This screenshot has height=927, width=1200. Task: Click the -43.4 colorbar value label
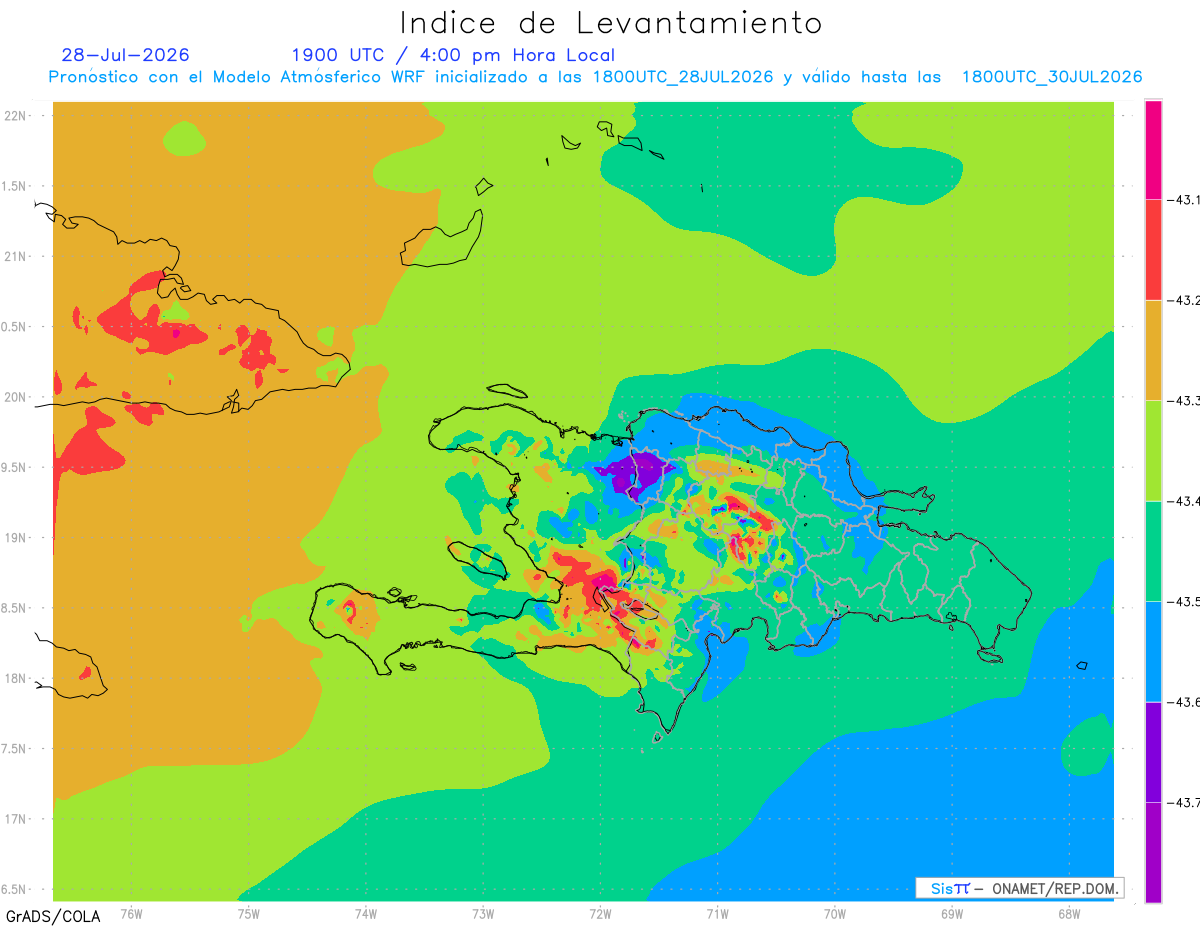(x=1183, y=501)
